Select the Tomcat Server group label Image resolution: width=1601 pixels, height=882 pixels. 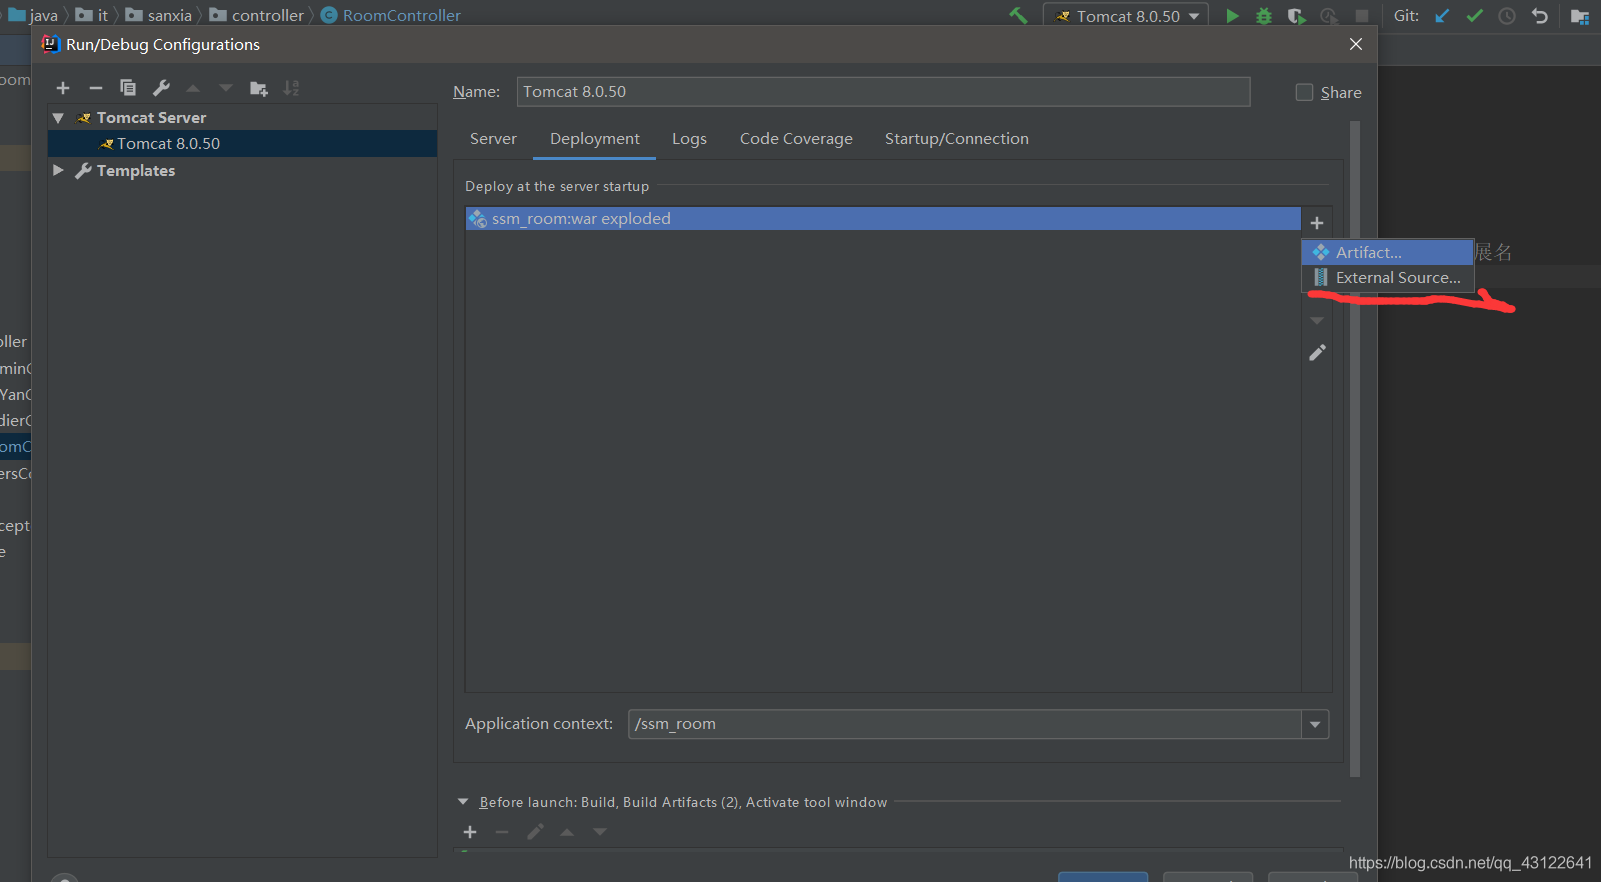[x=151, y=118]
